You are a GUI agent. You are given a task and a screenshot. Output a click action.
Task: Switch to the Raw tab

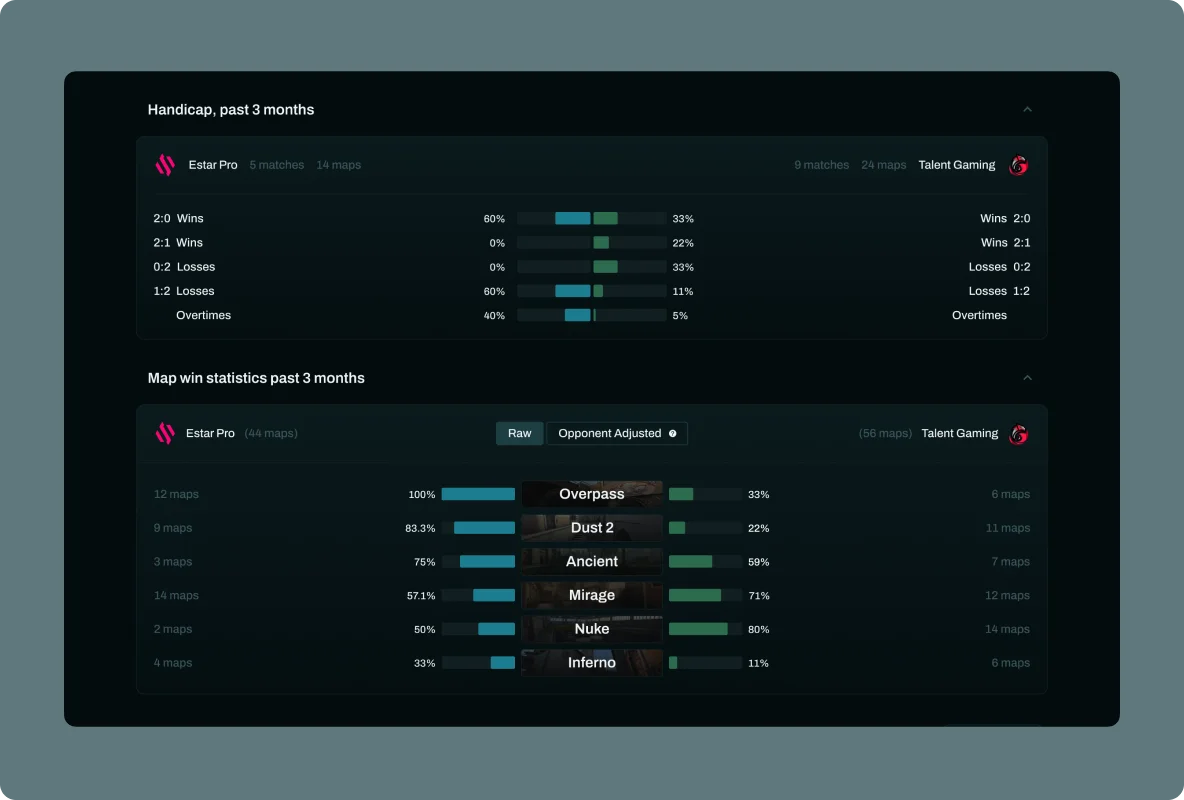pyautogui.click(x=520, y=433)
